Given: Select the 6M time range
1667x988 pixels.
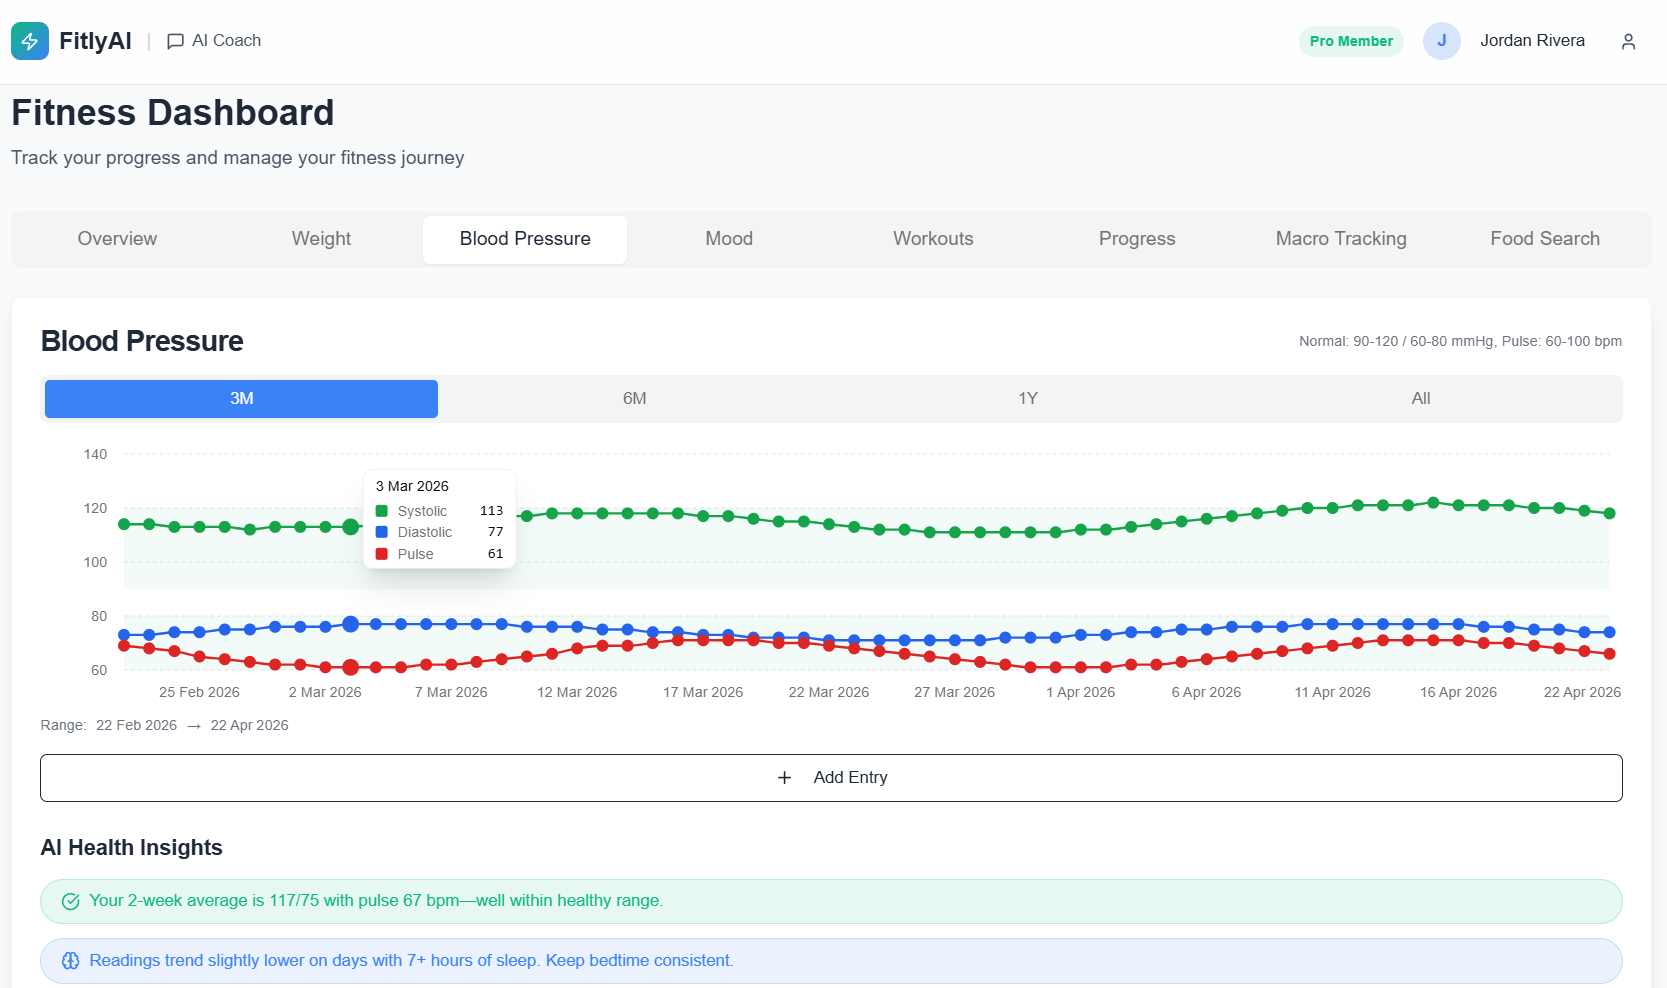Looking at the screenshot, I should point(634,398).
